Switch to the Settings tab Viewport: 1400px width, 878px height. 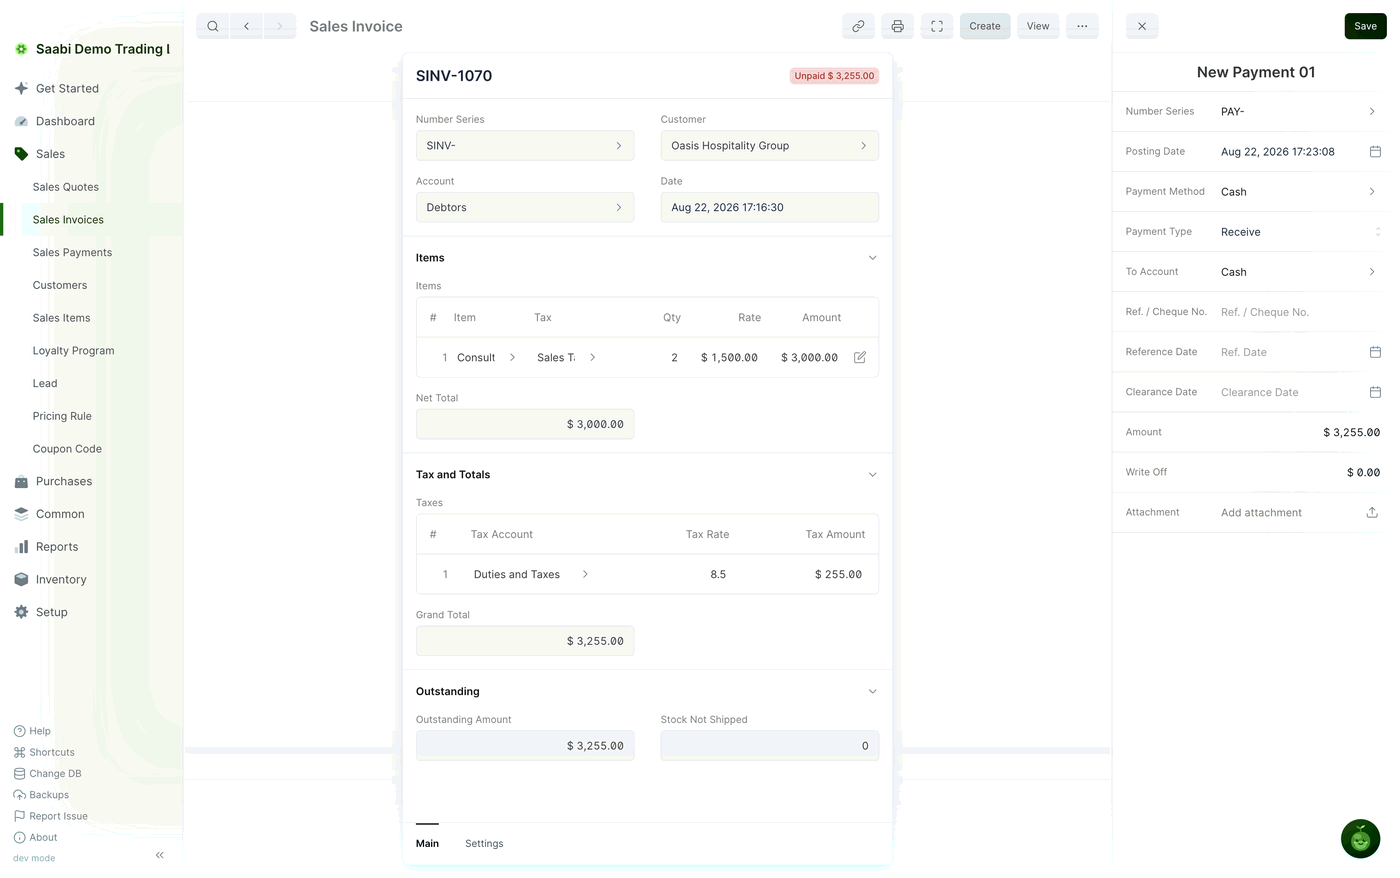coord(484,844)
